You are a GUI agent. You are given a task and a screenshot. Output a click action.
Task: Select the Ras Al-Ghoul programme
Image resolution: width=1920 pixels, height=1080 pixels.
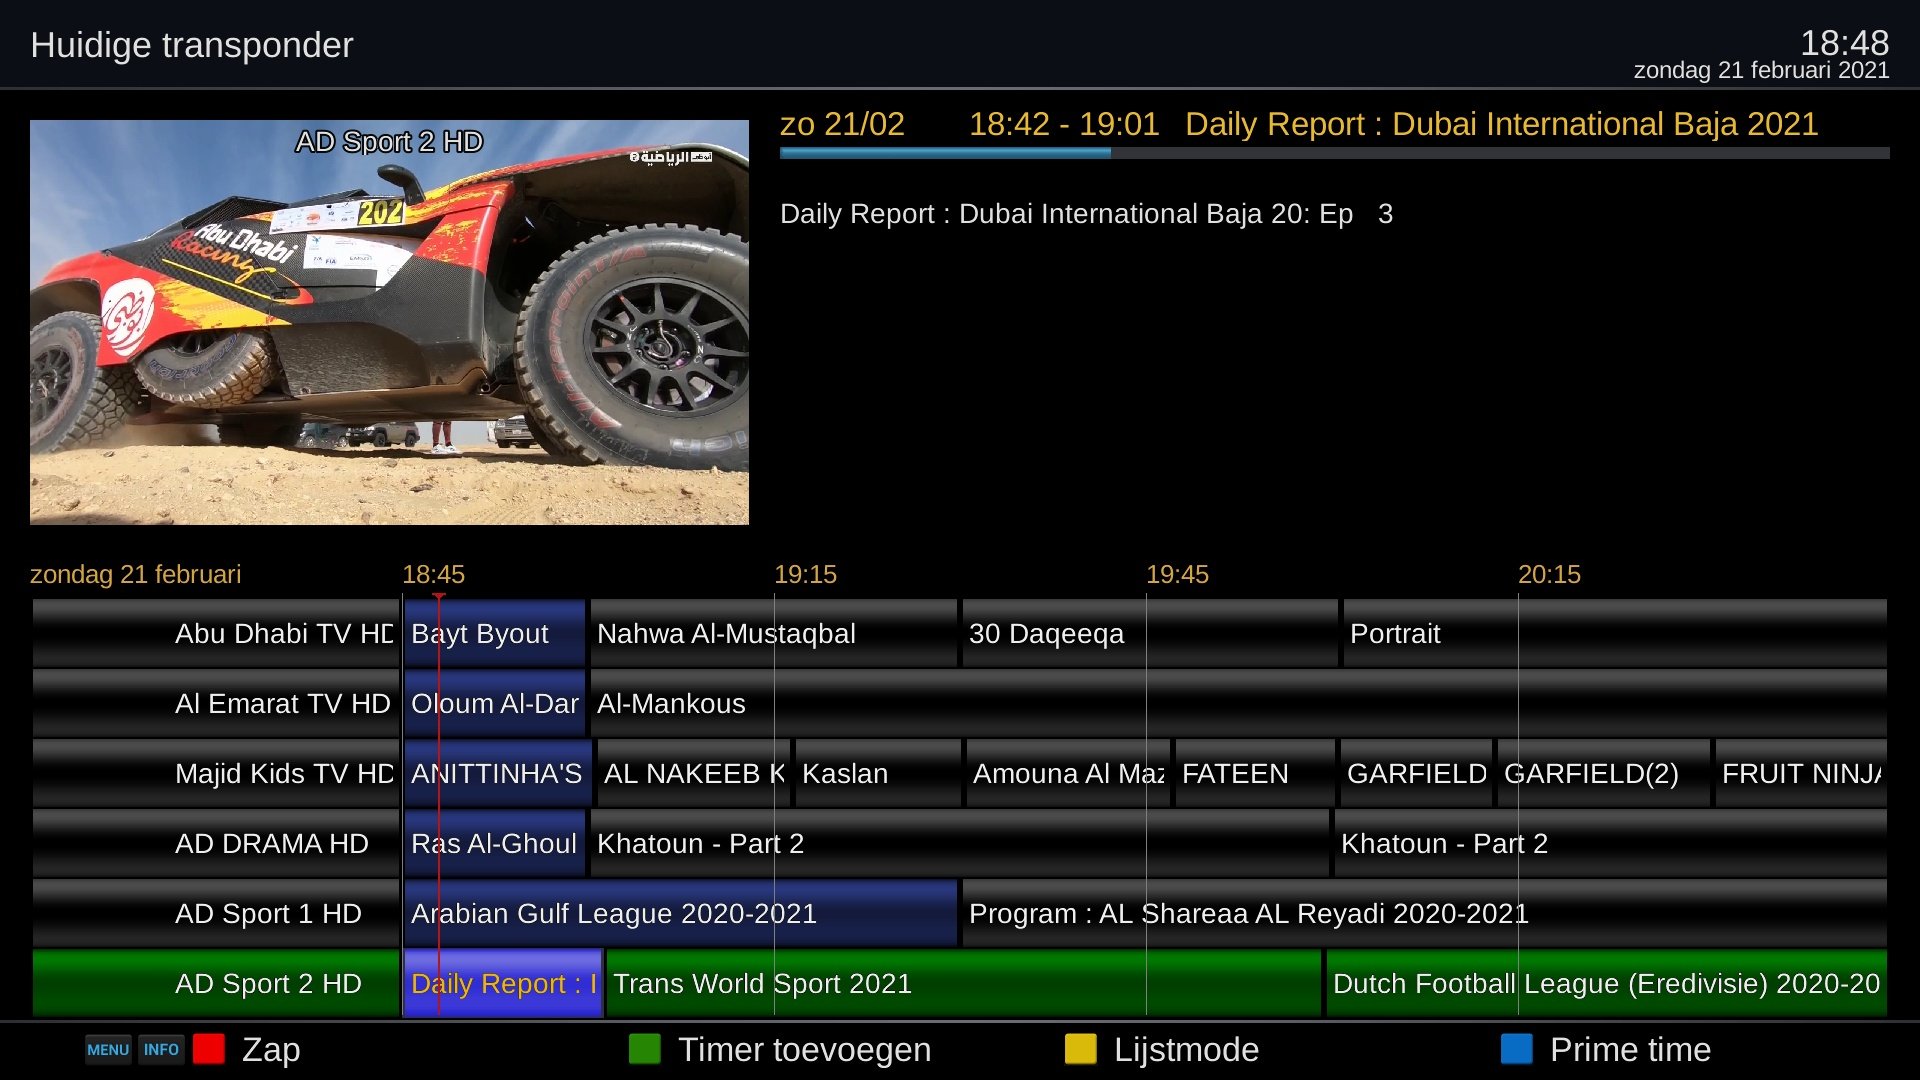494,843
